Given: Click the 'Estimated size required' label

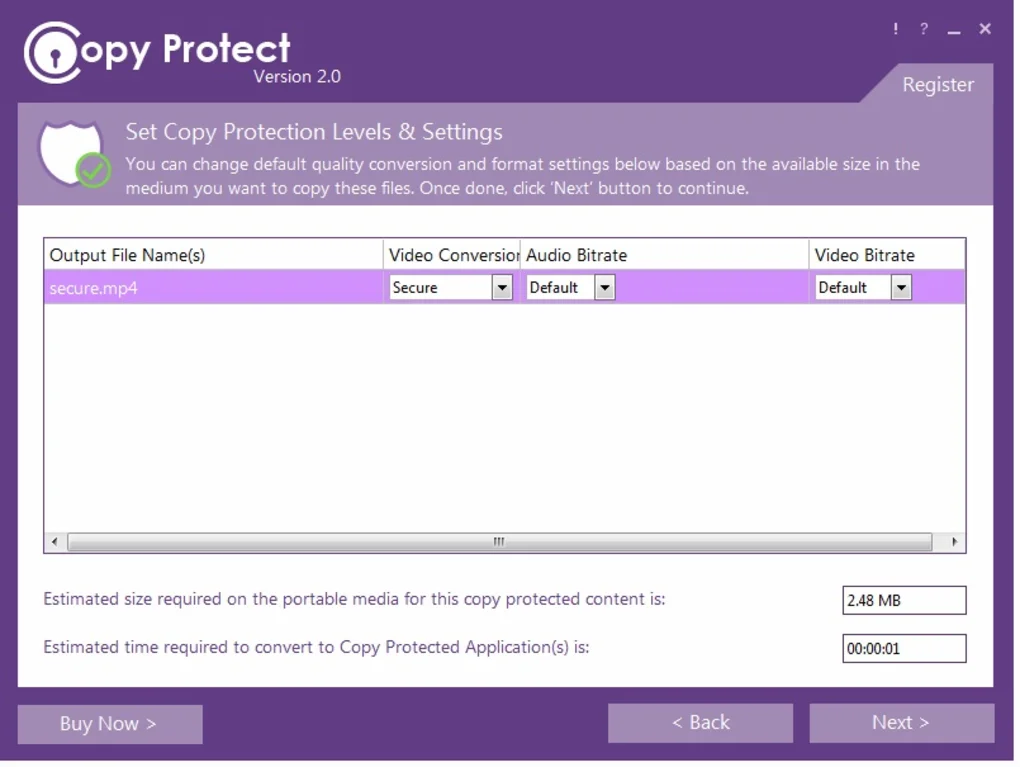Looking at the screenshot, I should click(354, 599).
